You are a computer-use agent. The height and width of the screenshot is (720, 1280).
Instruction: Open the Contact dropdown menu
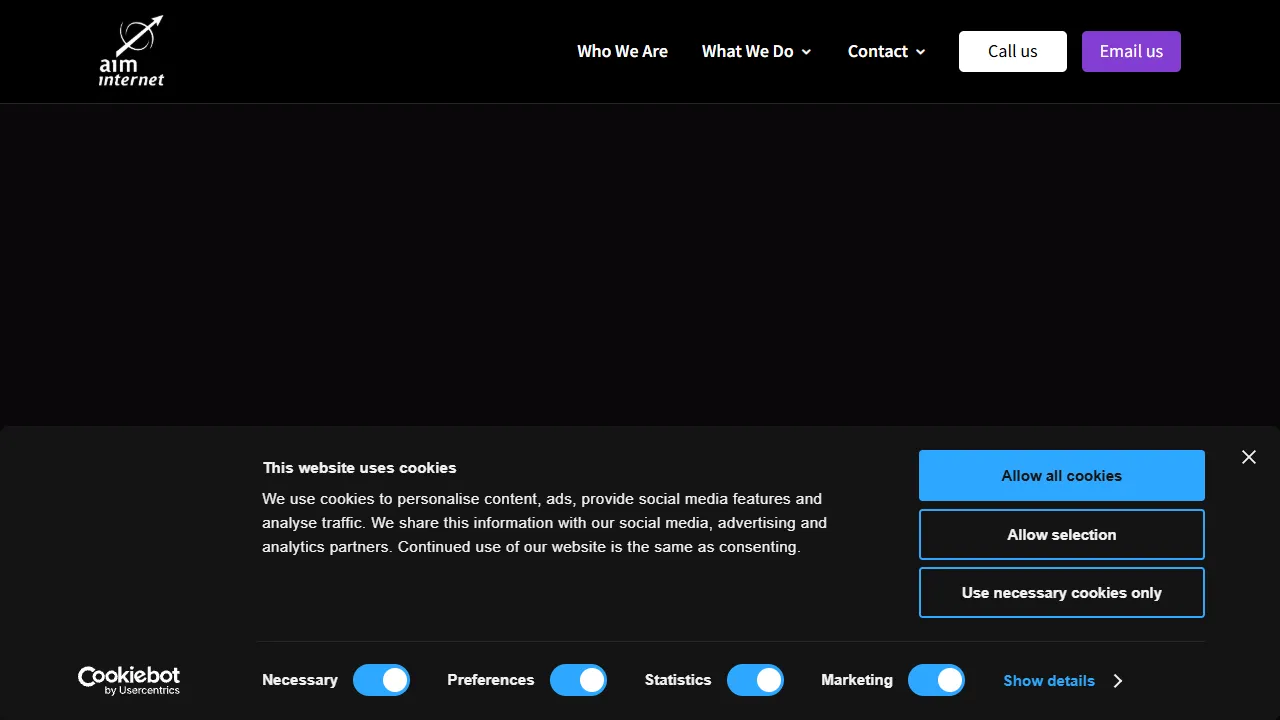point(878,51)
